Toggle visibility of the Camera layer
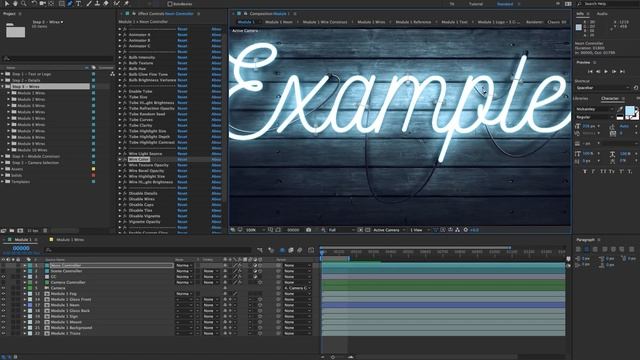Viewport: 640px width, 360px height. click(3, 288)
